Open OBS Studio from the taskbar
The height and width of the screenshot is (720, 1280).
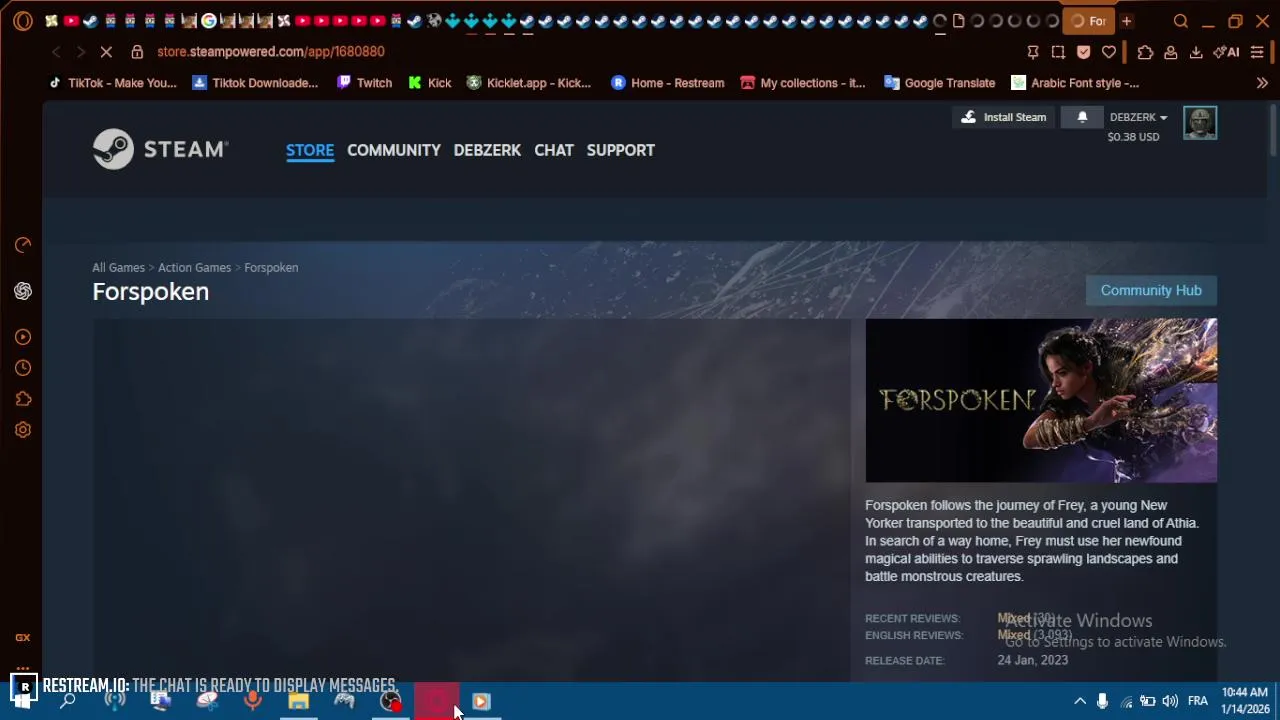(x=390, y=701)
